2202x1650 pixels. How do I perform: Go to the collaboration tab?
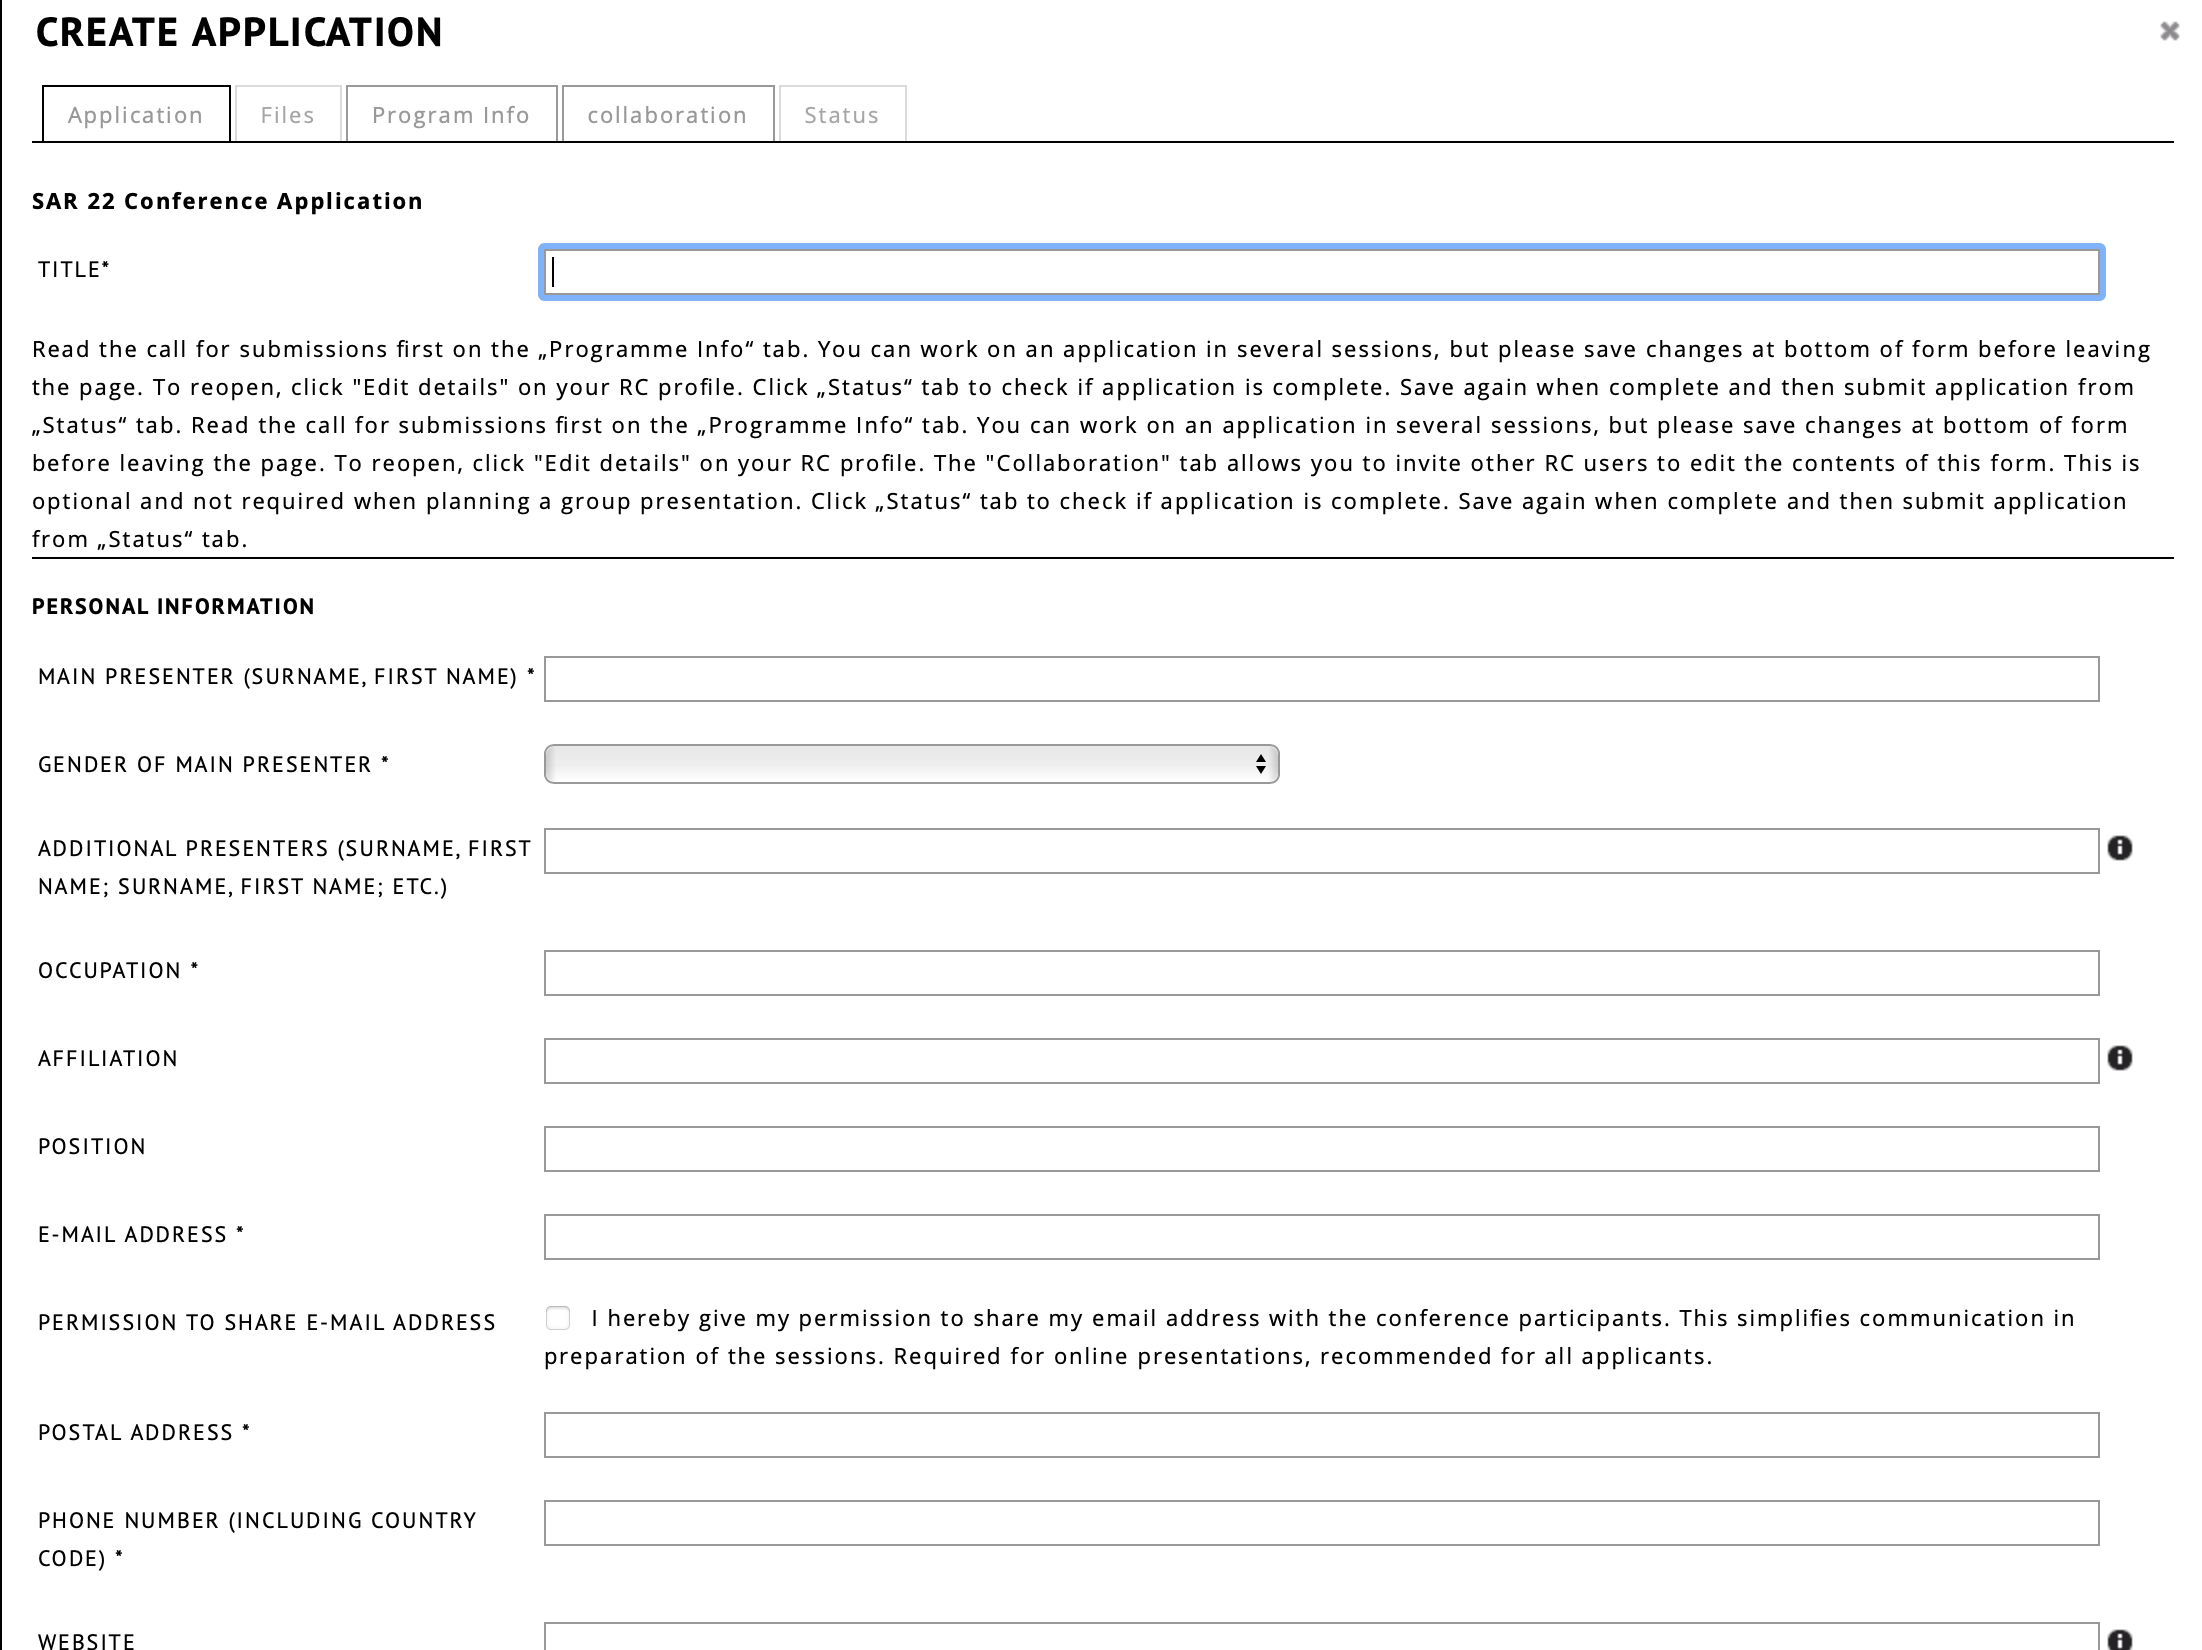tap(667, 115)
